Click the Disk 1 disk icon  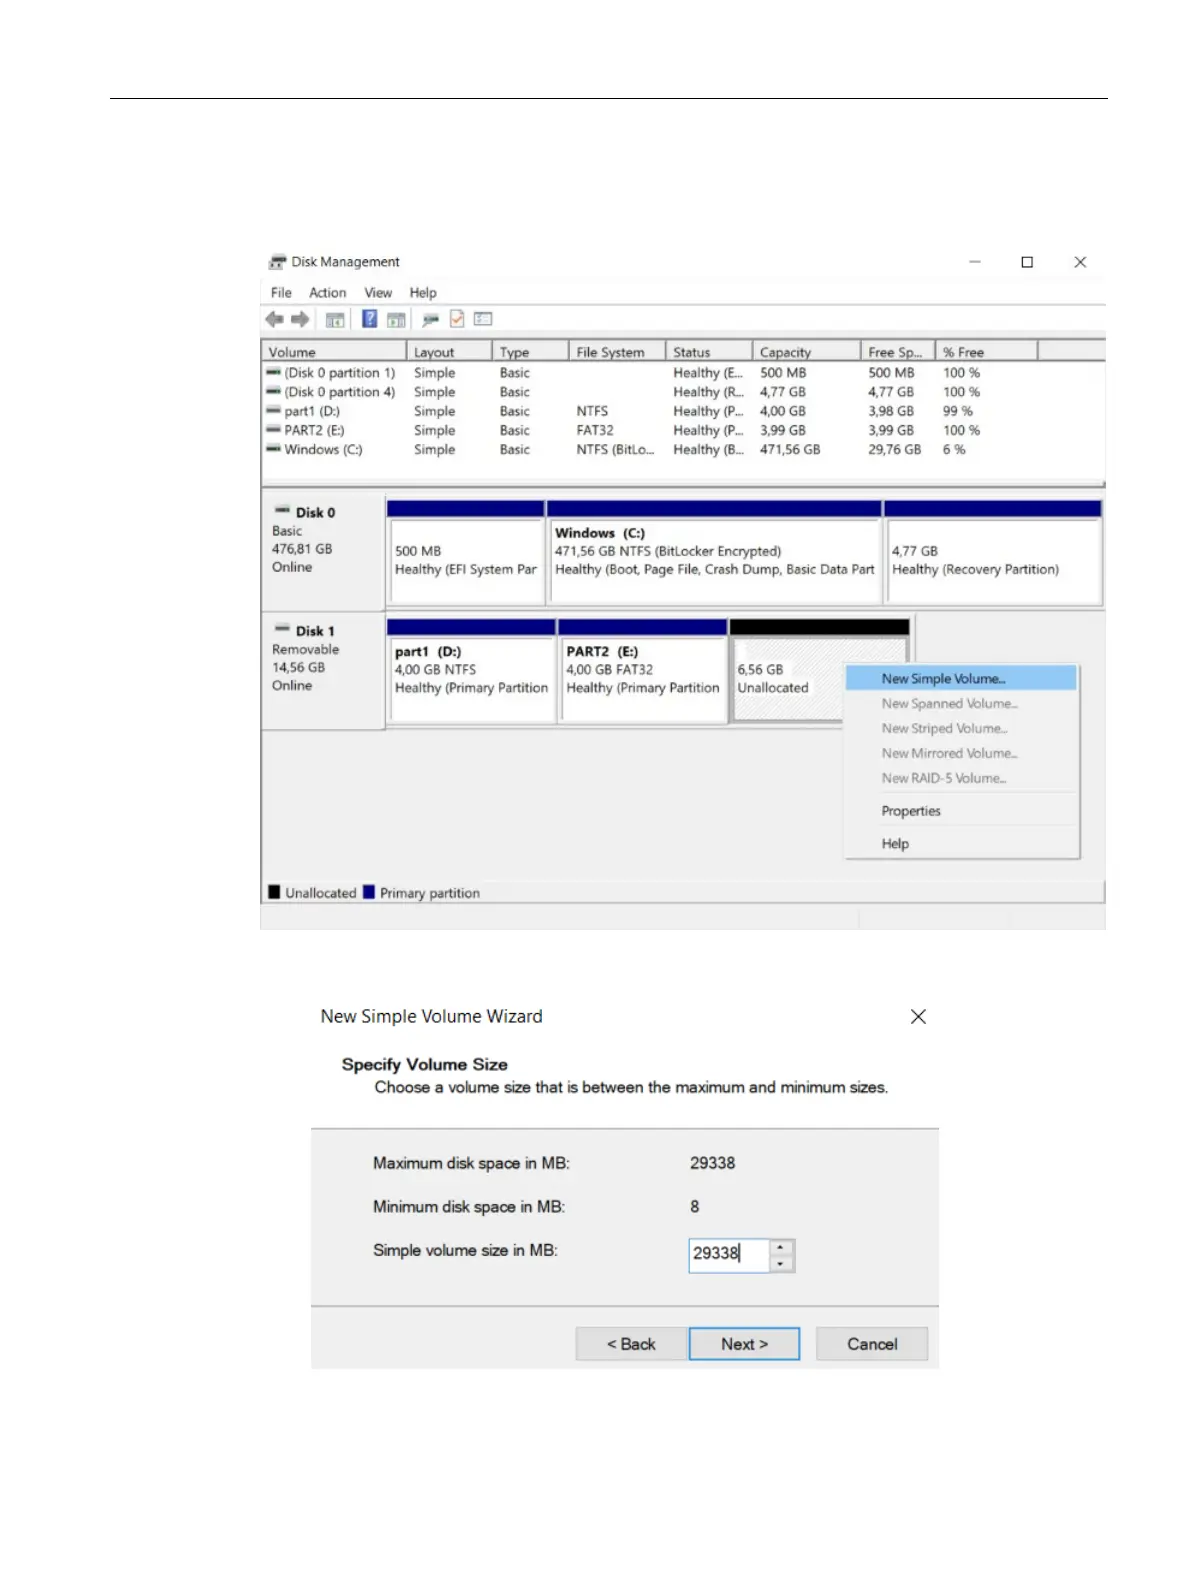tap(282, 629)
